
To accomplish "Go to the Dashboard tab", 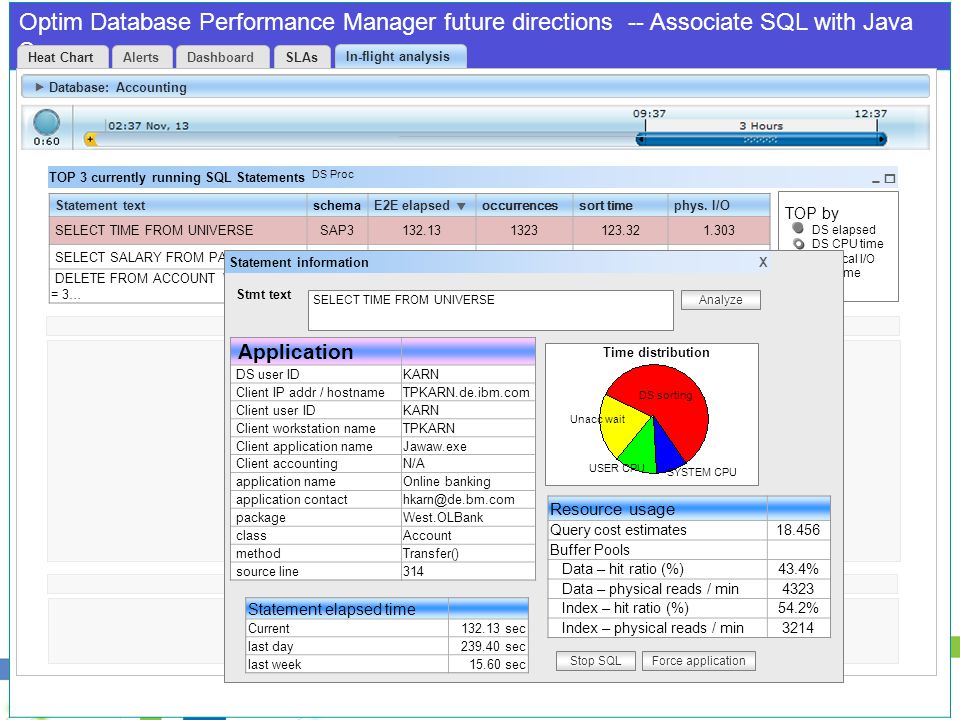I will click(220, 57).
